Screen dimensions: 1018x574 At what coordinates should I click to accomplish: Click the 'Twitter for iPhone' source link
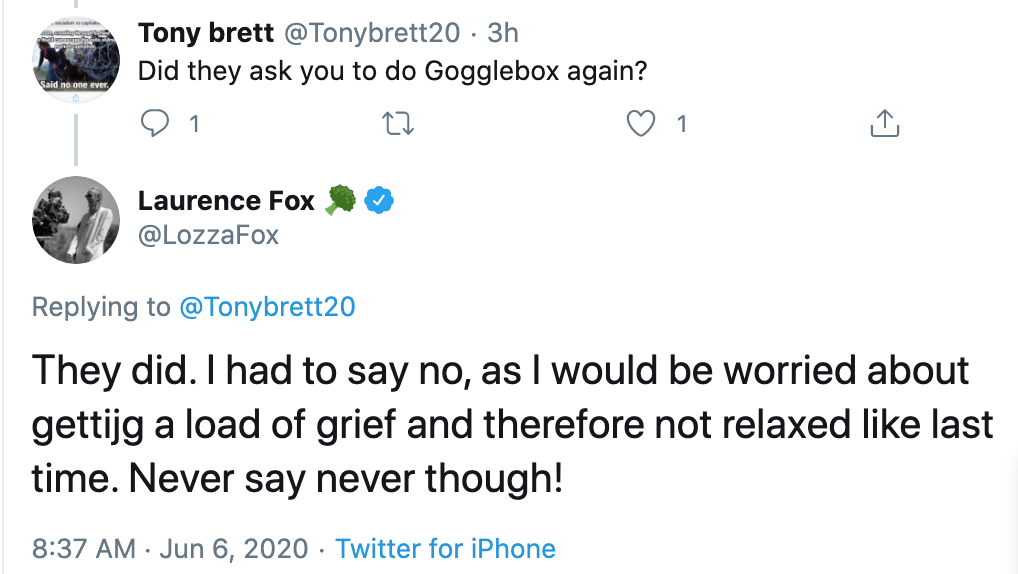(445, 549)
